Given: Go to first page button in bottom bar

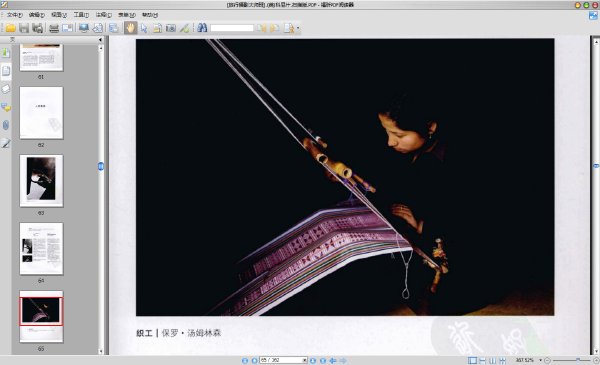Looking at the screenshot, I should coord(245,360).
